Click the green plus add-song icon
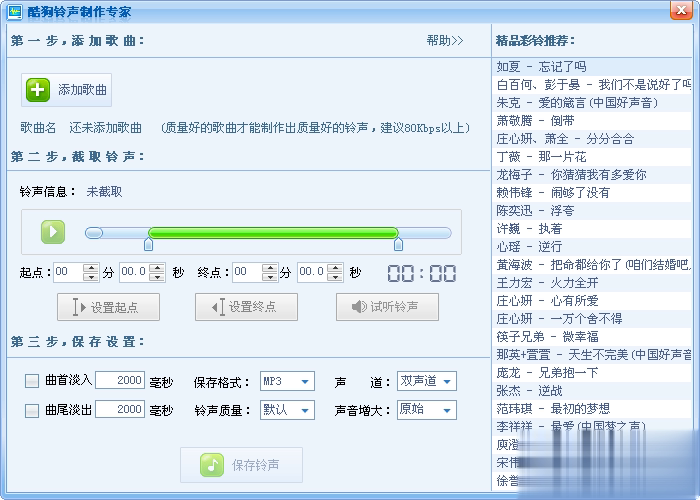 coord(38,90)
